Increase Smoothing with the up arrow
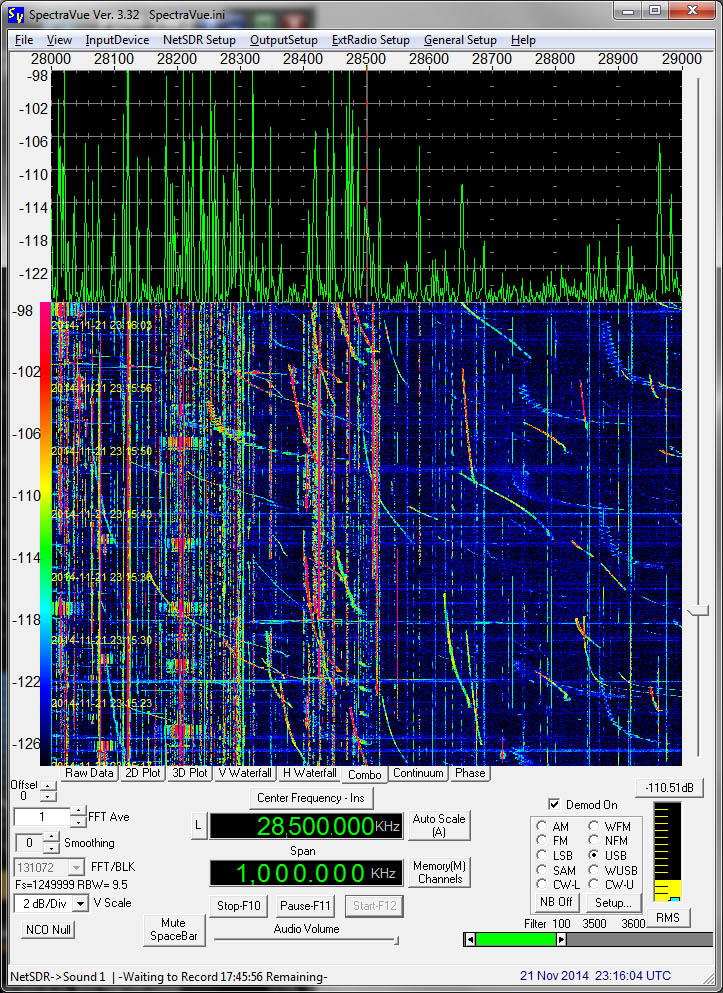Viewport: 723px width, 993px height. pos(51,837)
